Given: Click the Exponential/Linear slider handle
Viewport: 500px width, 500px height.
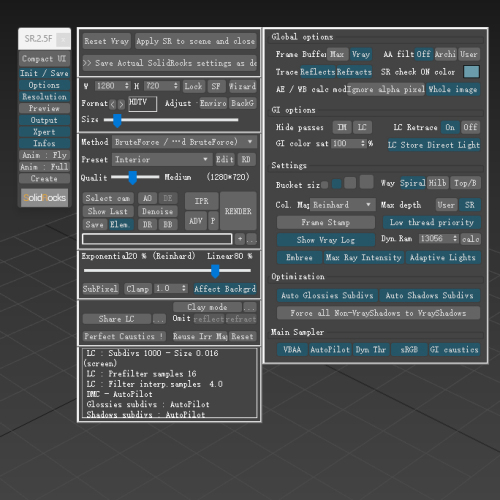Looking at the screenshot, I should pyautogui.click(x=215, y=271).
